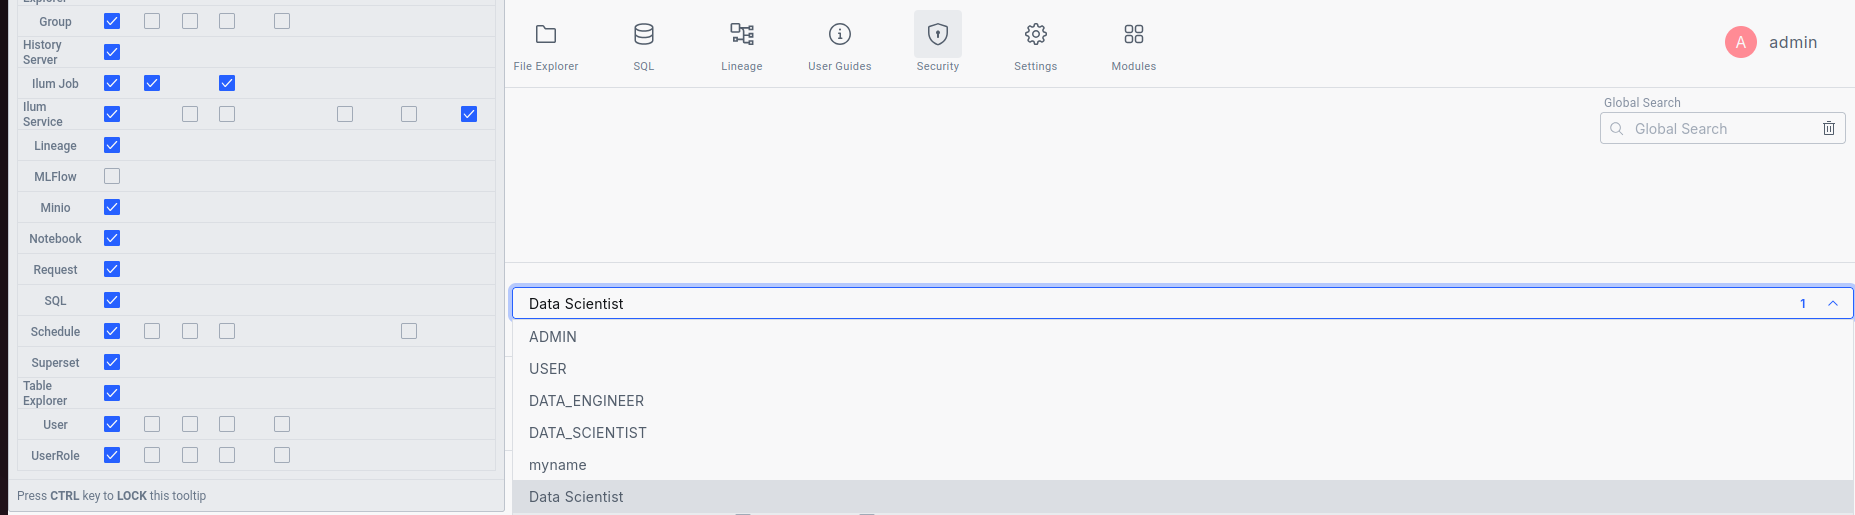Open the Security shield icon

938,35
